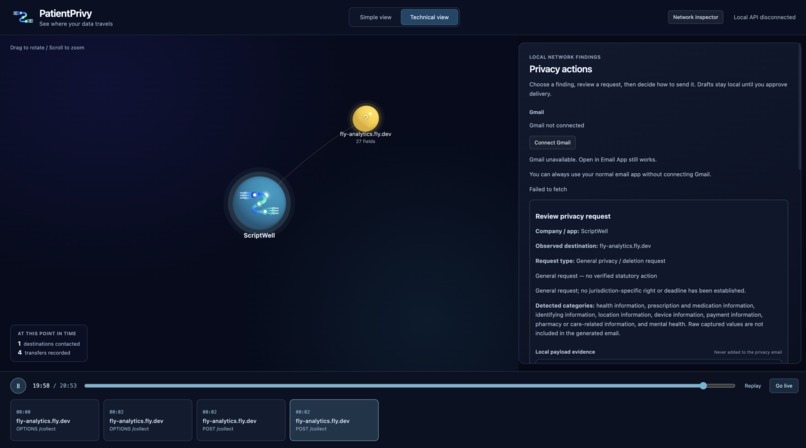Image resolution: width=806 pixels, height=448 pixels.
Task: Click the 'Drag to rotate / Scroll to zoom' hint
Action: tap(47, 47)
